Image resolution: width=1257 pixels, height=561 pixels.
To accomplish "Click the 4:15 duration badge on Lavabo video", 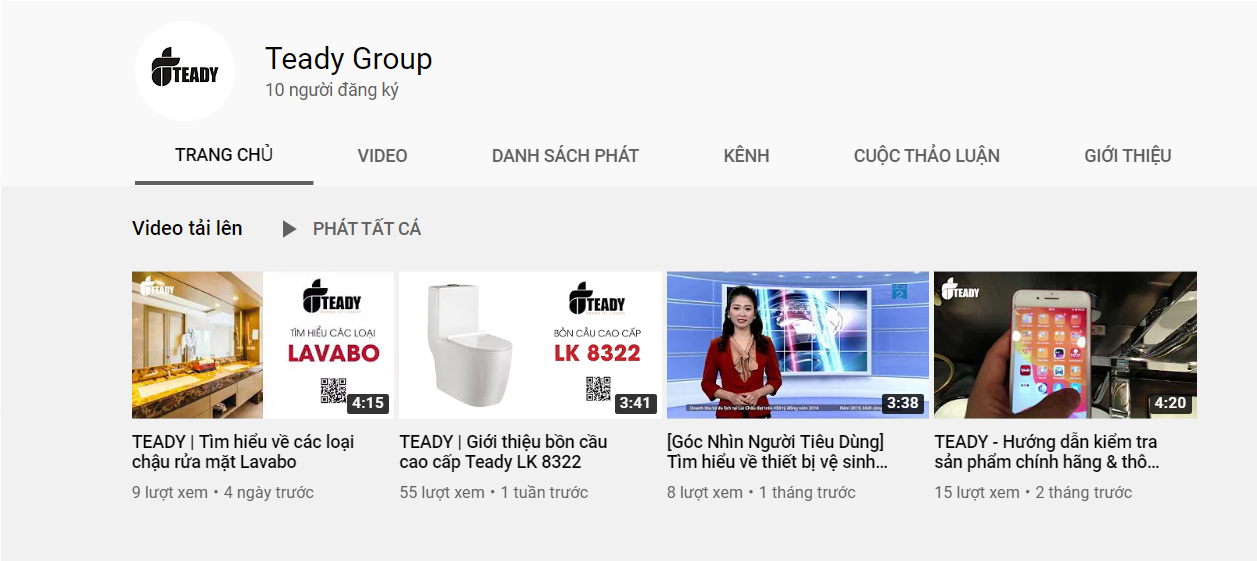I will click(x=368, y=403).
